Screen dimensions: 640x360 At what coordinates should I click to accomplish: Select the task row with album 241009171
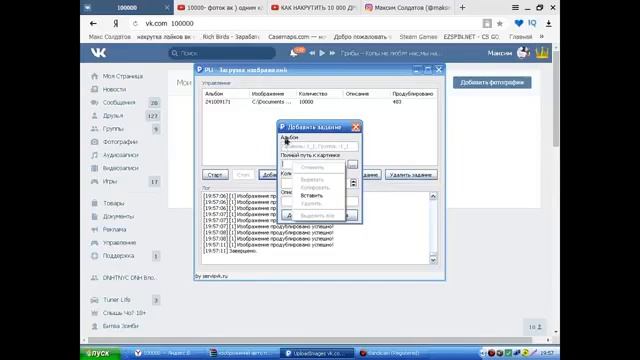coord(319,102)
